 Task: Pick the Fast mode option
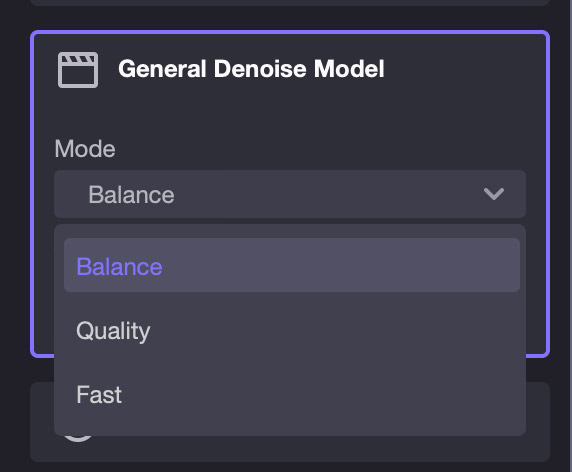[292, 395]
